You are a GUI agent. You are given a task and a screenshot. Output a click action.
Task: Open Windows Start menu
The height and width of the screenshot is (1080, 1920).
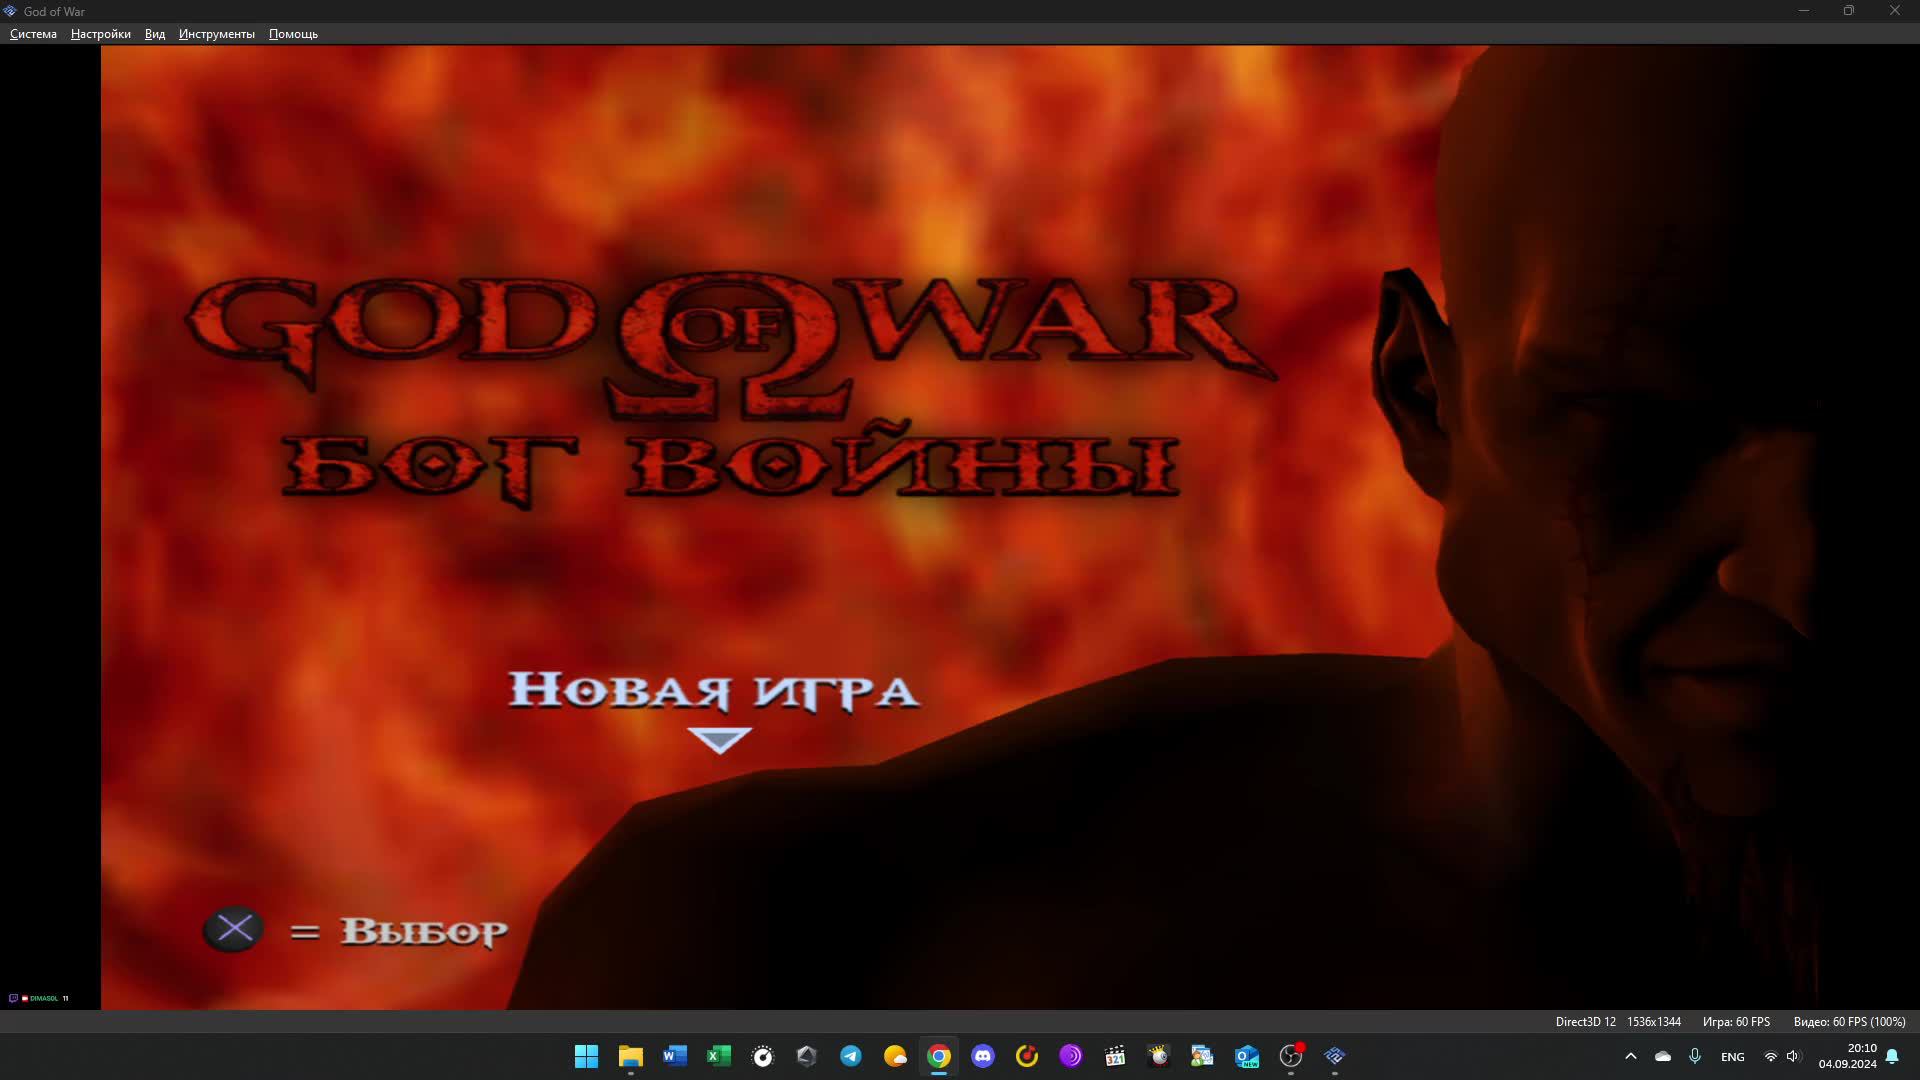(x=586, y=1056)
